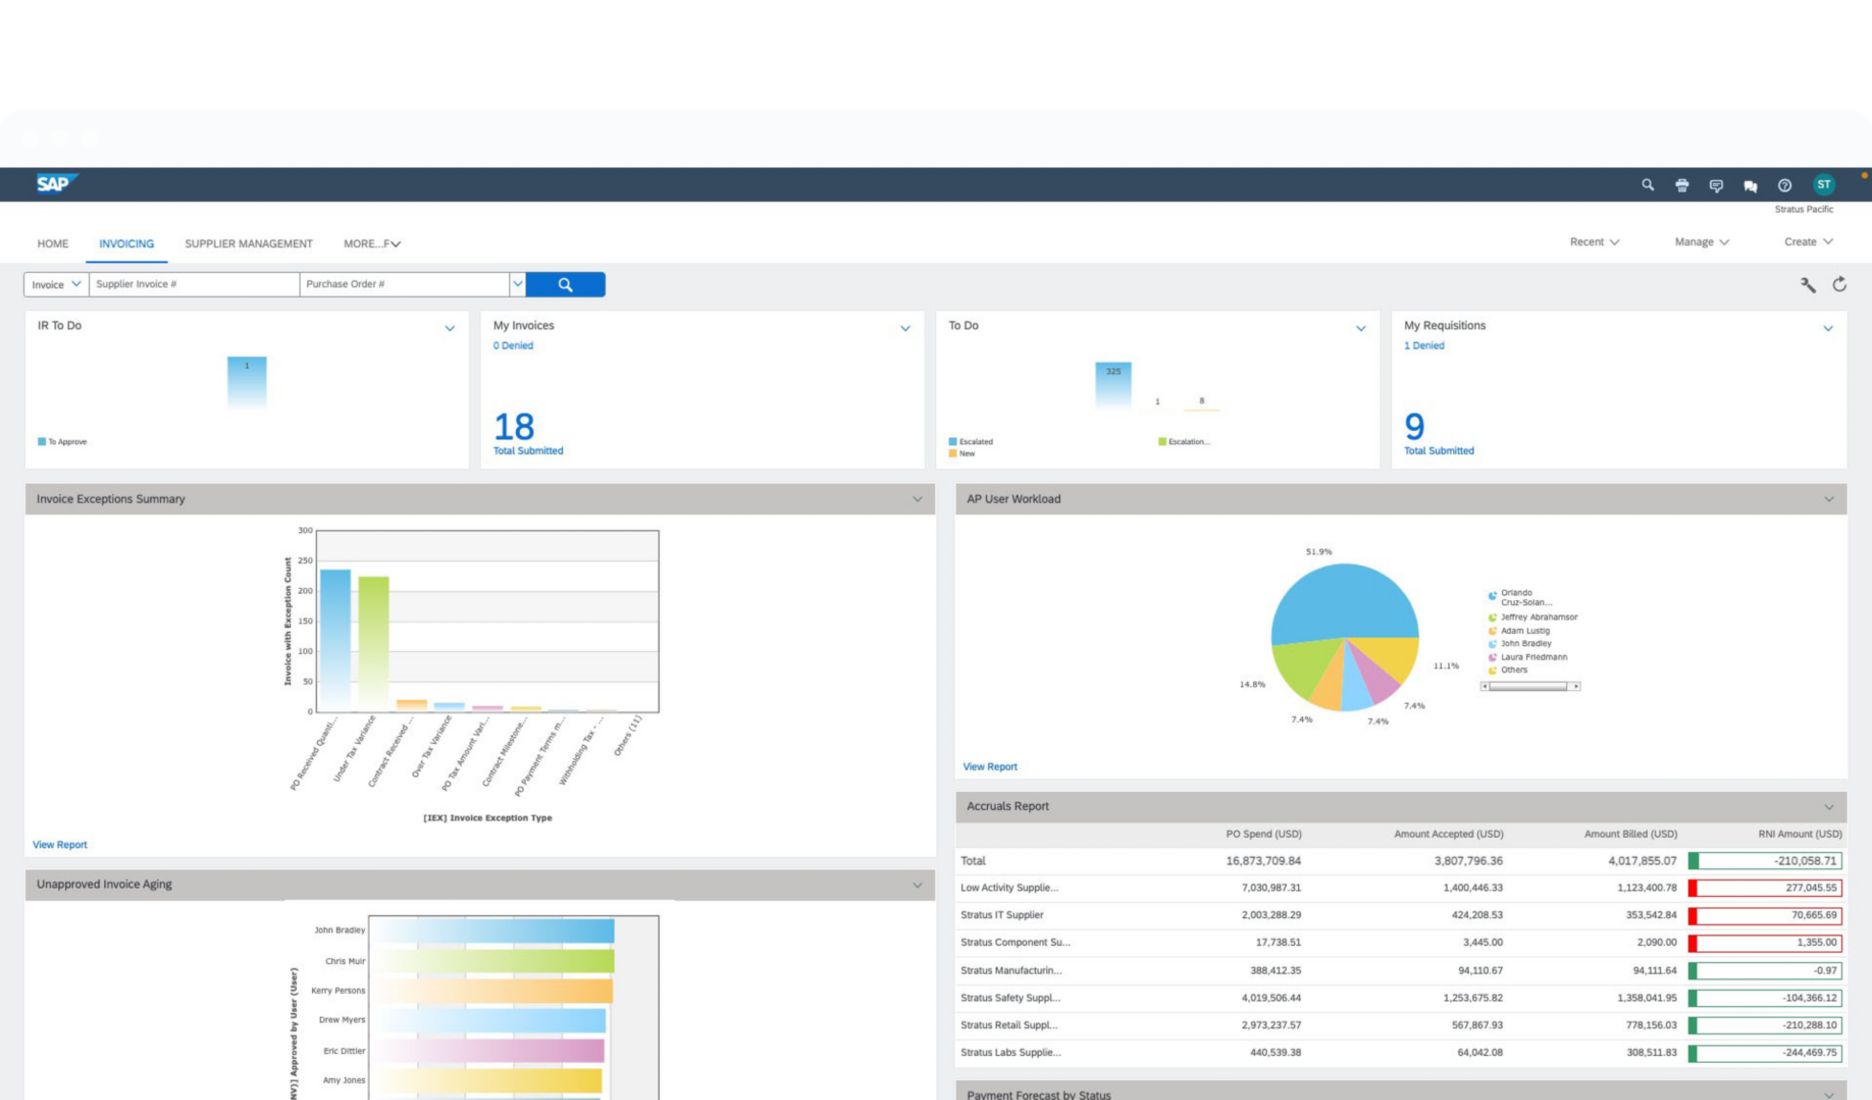
Task: Open the ST user profile avatar
Action: click(1824, 185)
